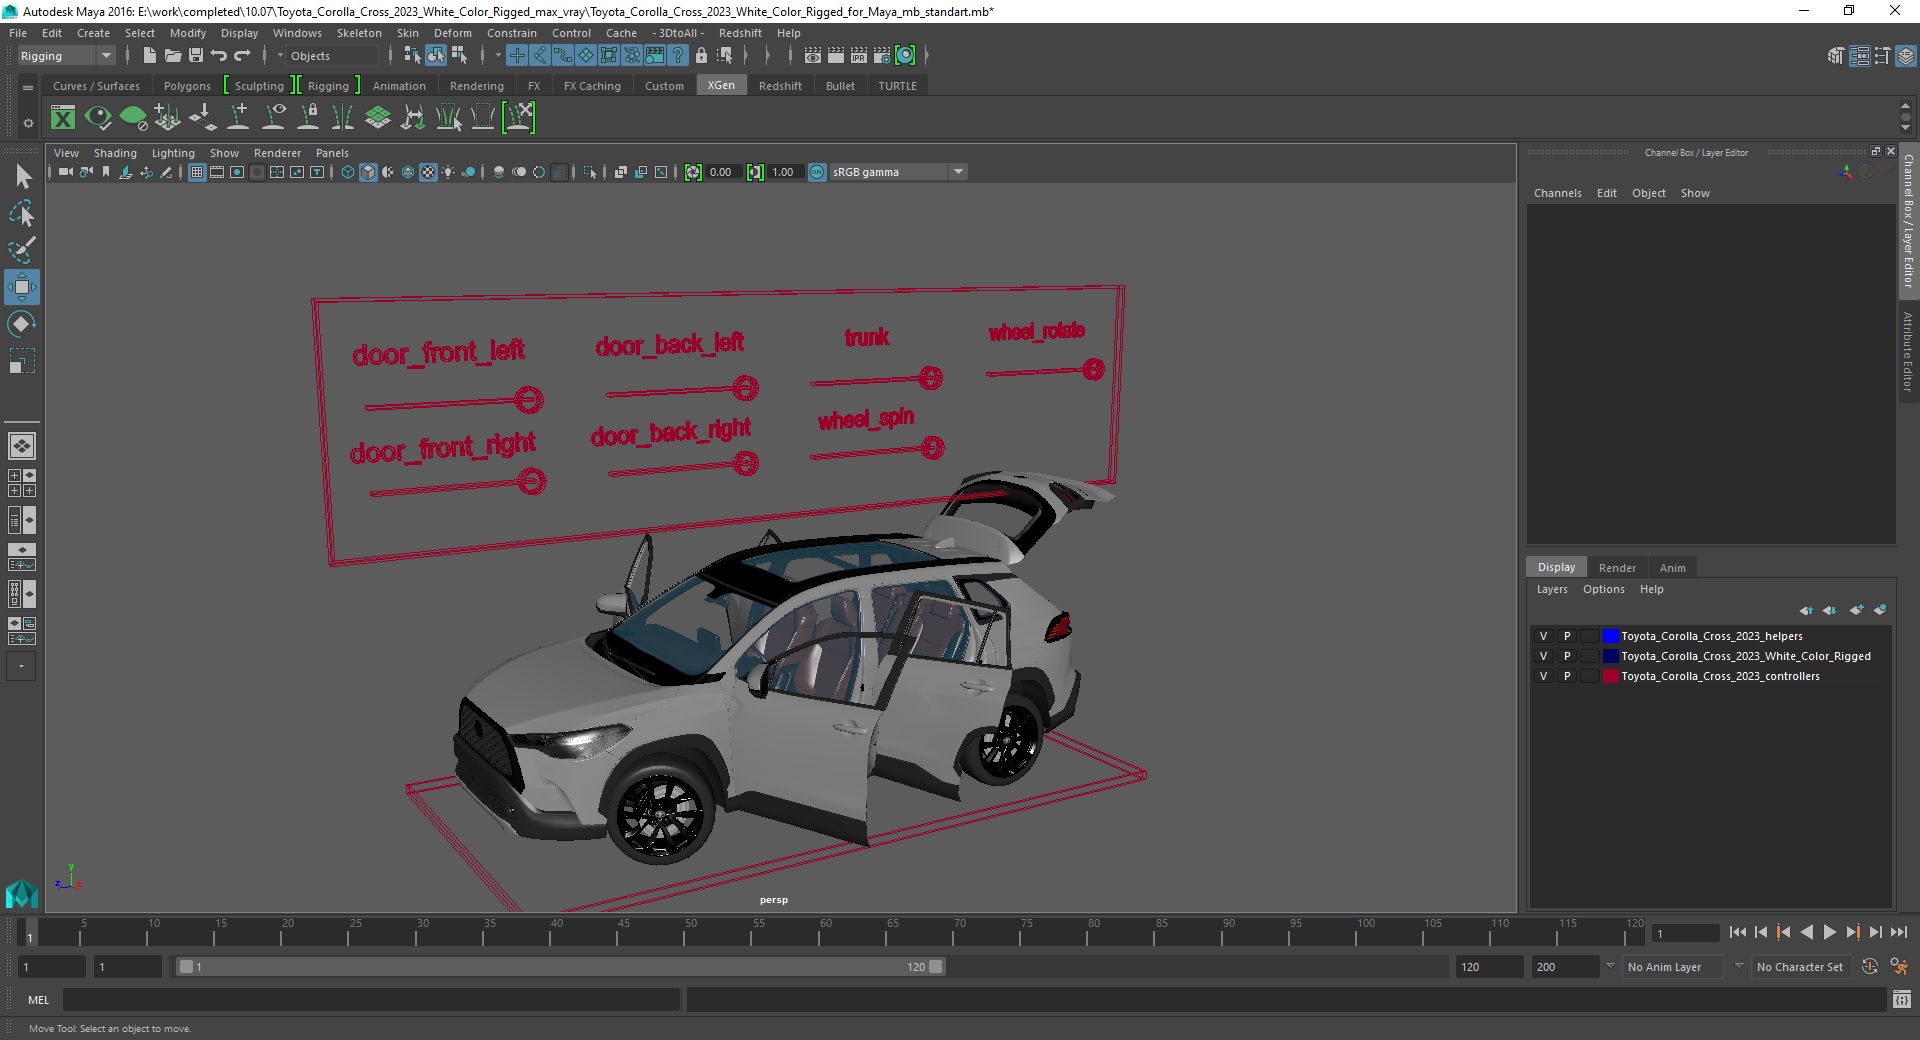The width and height of the screenshot is (1920, 1040).
Task: Open the sRGB gamma color space dropdown
Action: coord(898,172)
